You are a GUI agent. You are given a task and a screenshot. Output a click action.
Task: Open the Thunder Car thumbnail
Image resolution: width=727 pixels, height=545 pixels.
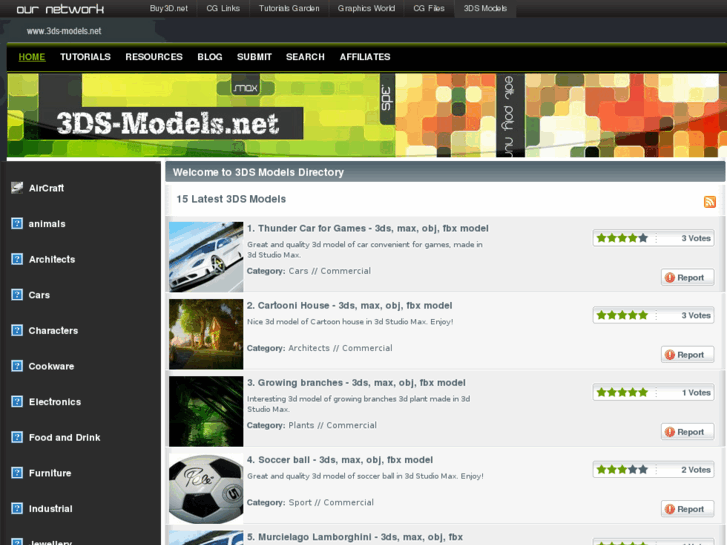click(x=206, y=256)
